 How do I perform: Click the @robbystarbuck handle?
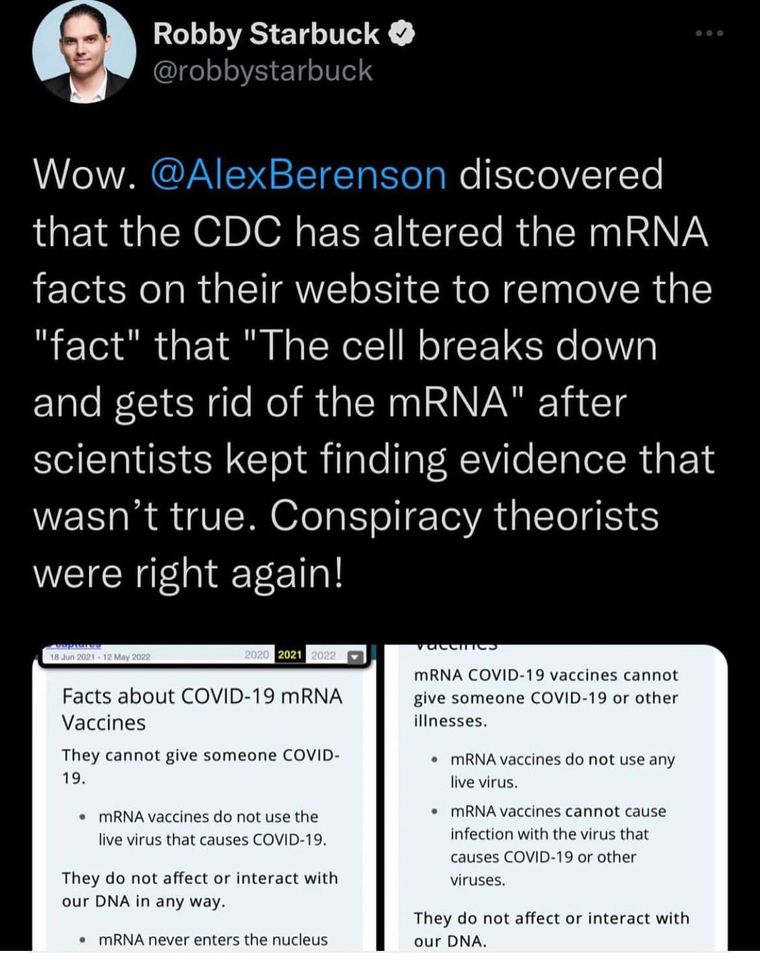[262, 70]
